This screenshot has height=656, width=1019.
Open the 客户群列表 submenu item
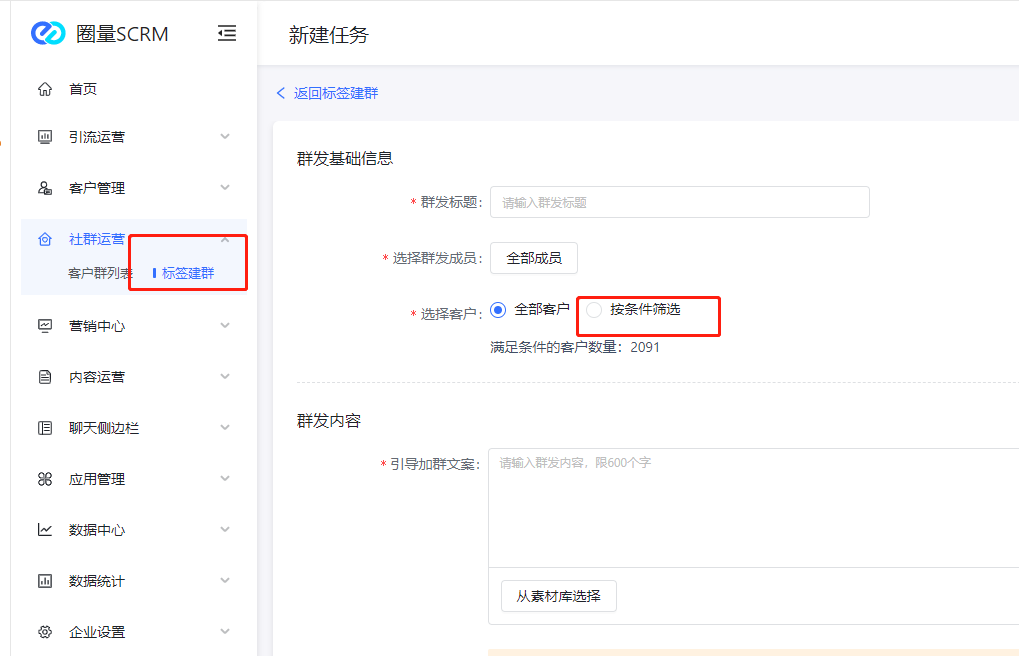(100, 273)
